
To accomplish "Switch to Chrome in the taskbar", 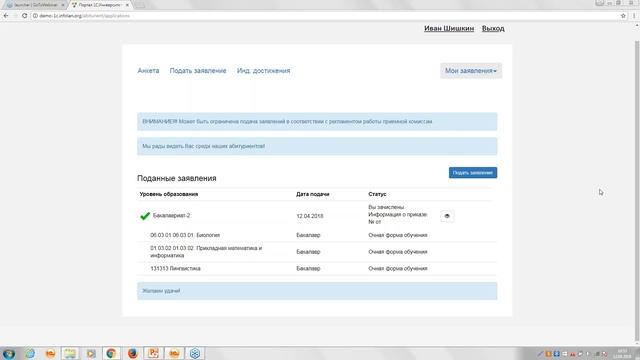I will tap(111, 353).
